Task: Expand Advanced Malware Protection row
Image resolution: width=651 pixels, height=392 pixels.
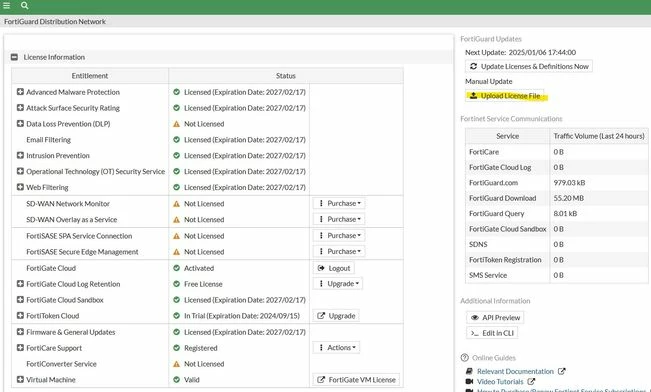Action: coord(20,92)
